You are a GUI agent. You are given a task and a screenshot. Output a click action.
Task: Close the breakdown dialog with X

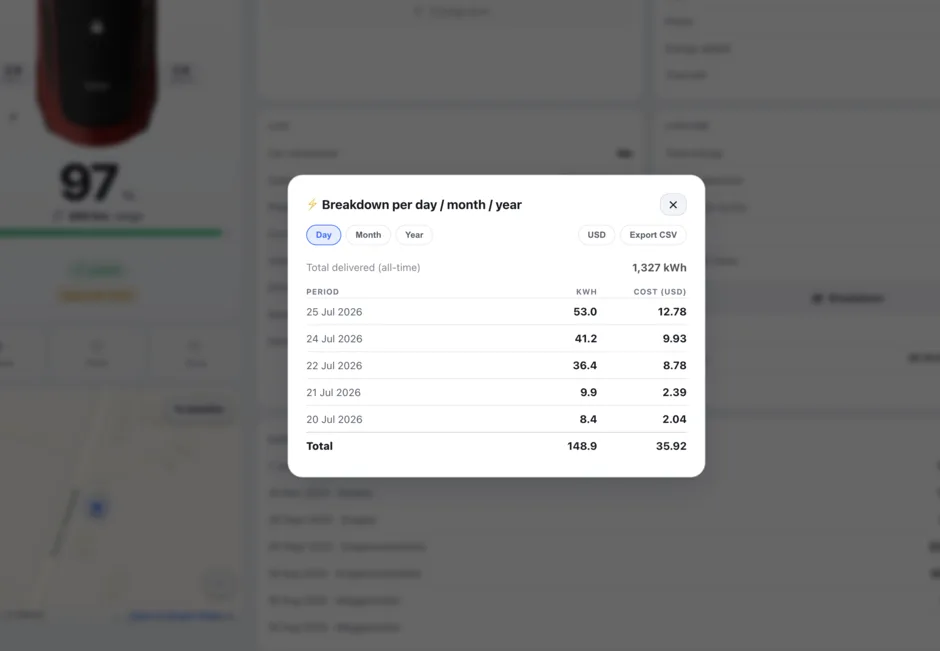point(673,205)
